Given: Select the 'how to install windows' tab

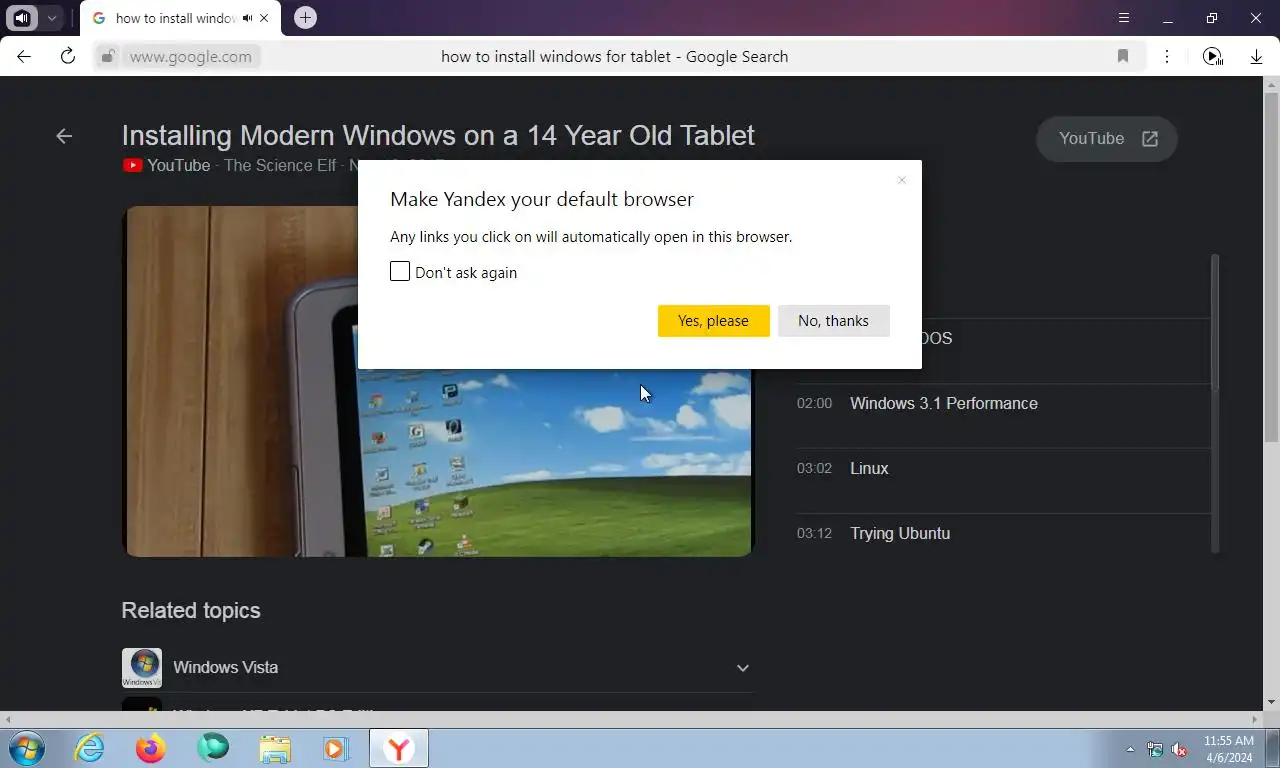Looking at the screenshot, I should pyautogui.click(x=176, y=18).
